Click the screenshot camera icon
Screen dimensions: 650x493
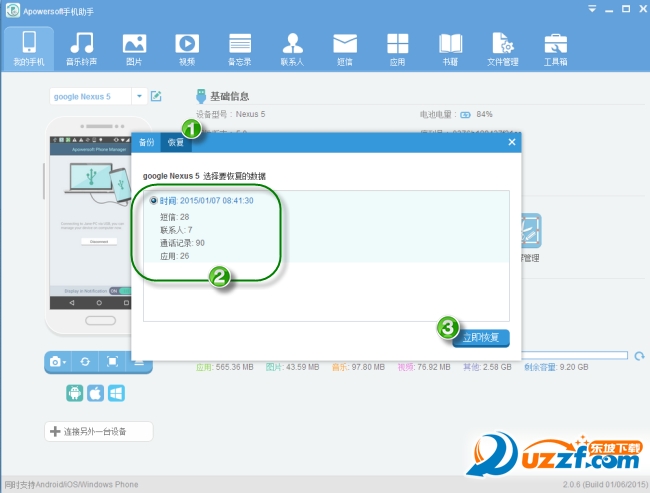(x=58, y=362)
